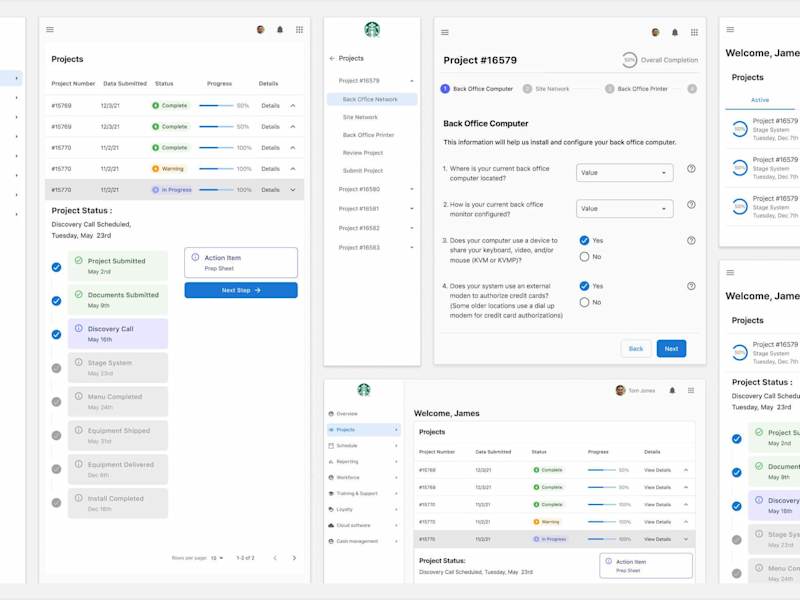
Task: Open Action Item Prep Sheet card on dashboard
Action: [x=646, y=566]
